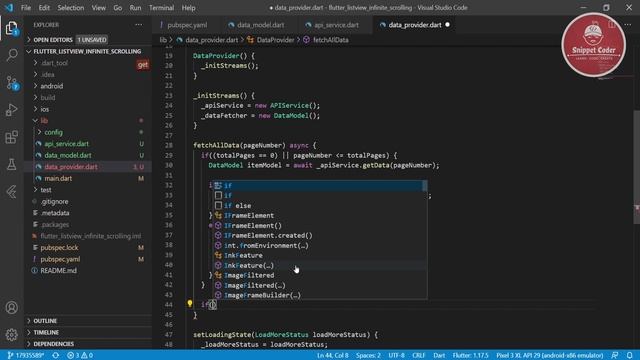Open the Accounts menu icon
Screen dimensions: 640x360
click(11, 307)
